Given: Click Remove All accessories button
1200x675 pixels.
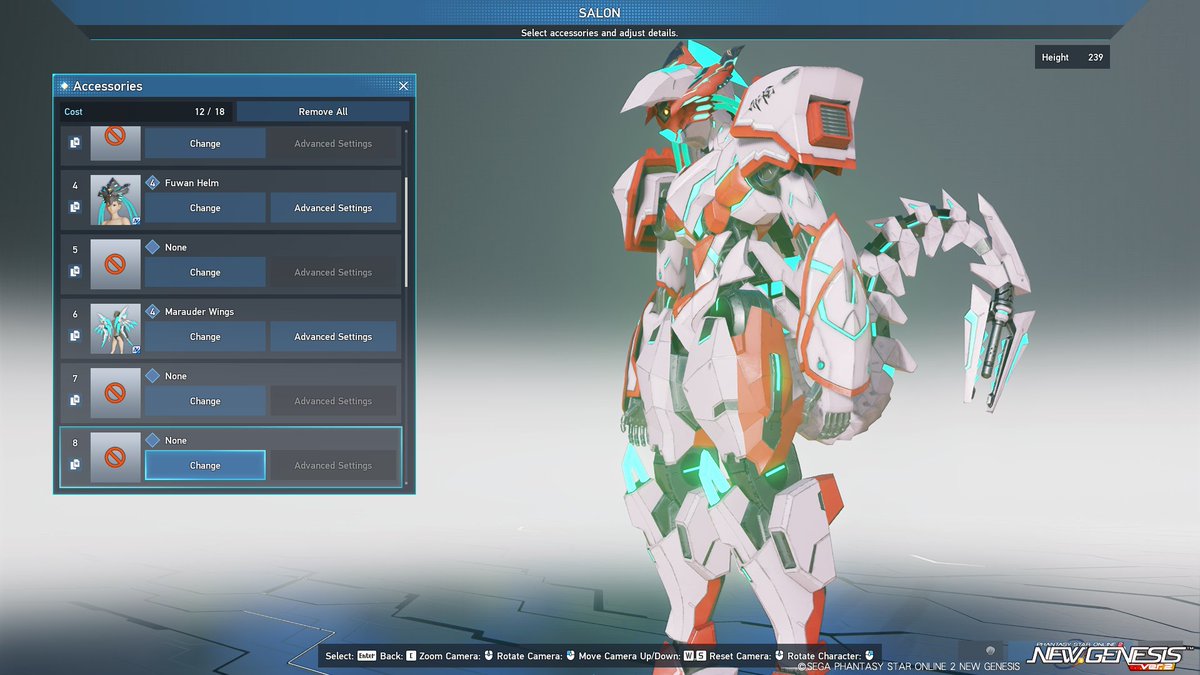Looking at the screenshot, I should (323, 112).
